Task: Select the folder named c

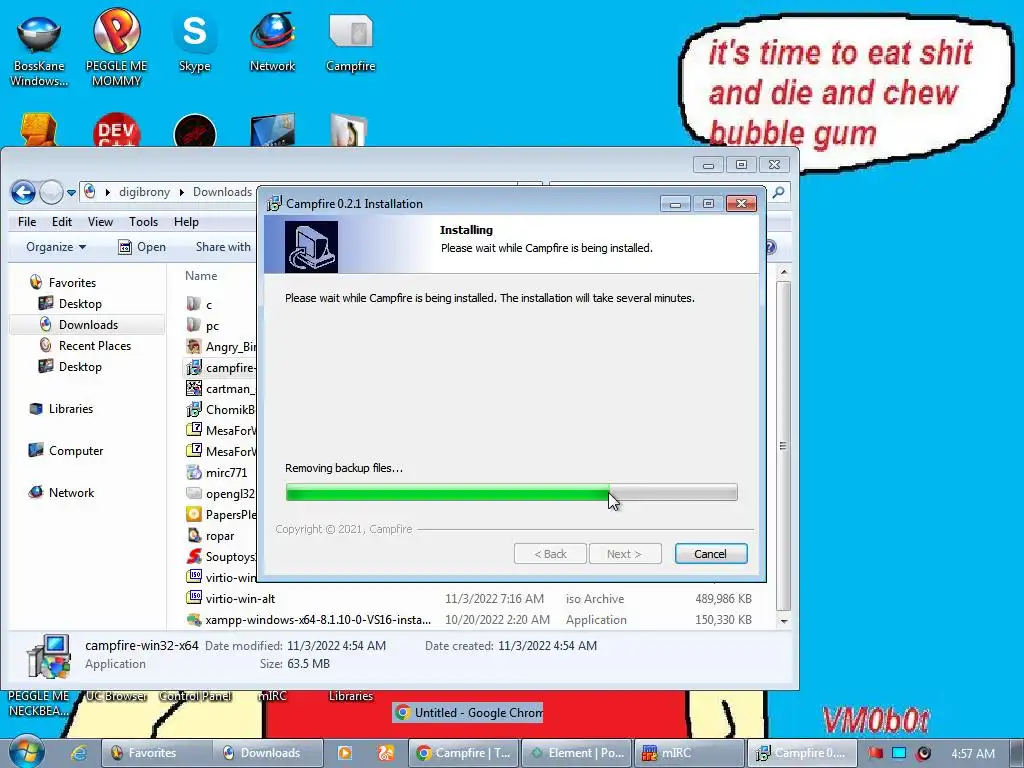Action: [200, 304]
